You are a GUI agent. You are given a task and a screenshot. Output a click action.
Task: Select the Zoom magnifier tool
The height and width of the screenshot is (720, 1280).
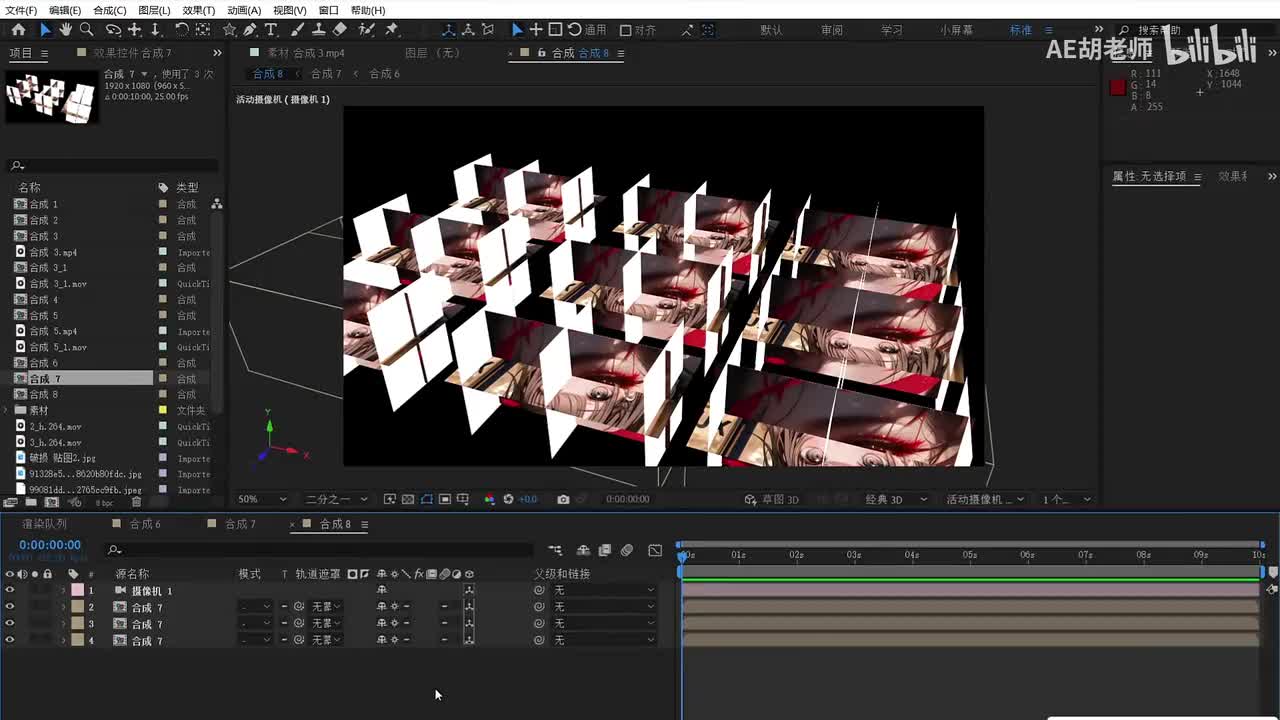(x=86, y=30)
